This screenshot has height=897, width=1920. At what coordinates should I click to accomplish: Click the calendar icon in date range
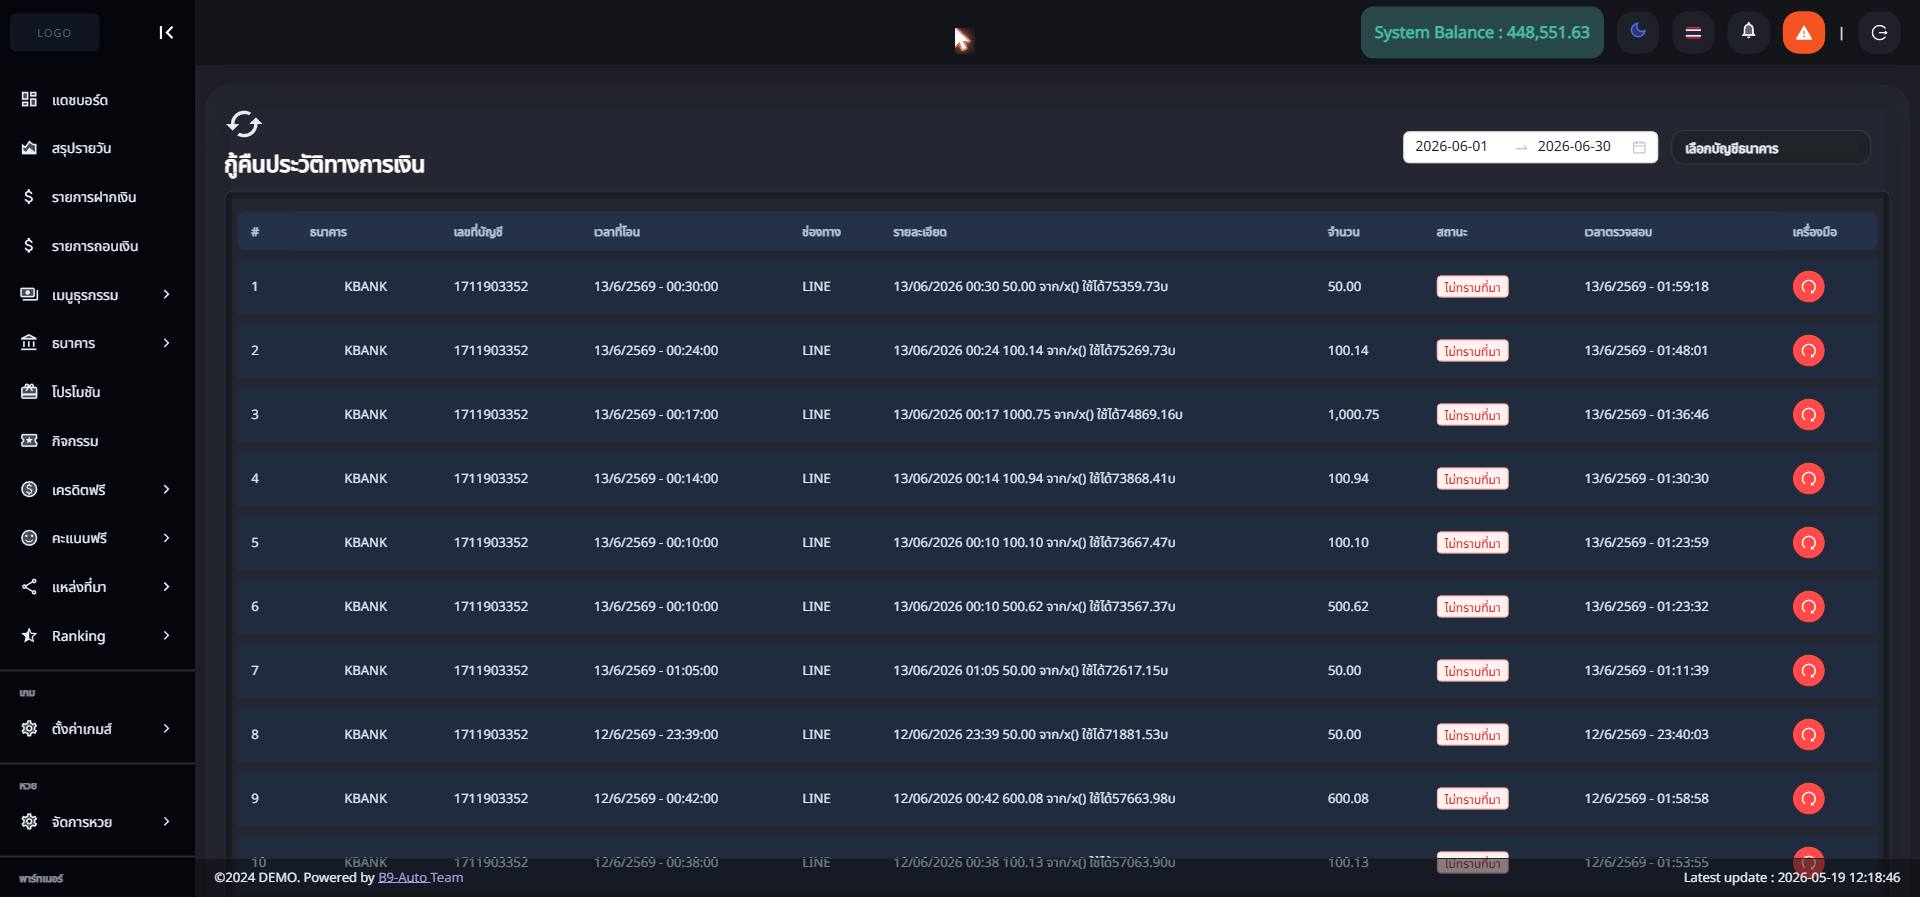[x=1639, y=147]
